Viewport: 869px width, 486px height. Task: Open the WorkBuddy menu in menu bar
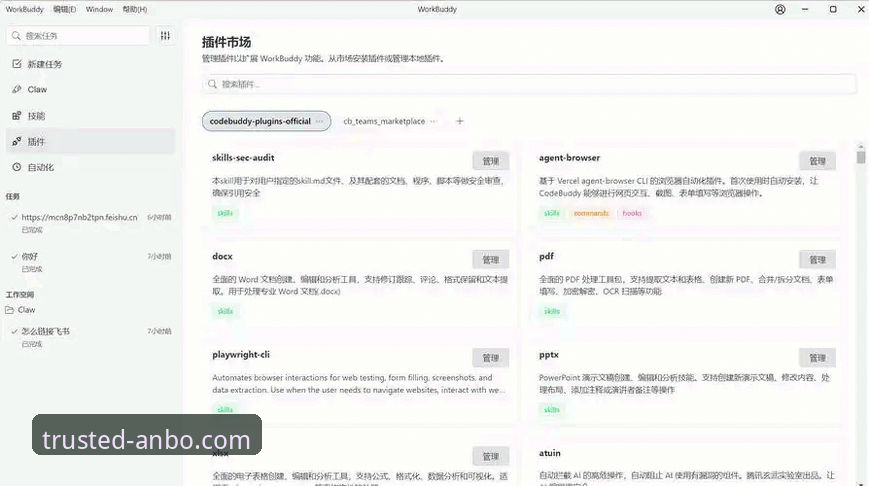pyautogui.click(x=24, y=9)
